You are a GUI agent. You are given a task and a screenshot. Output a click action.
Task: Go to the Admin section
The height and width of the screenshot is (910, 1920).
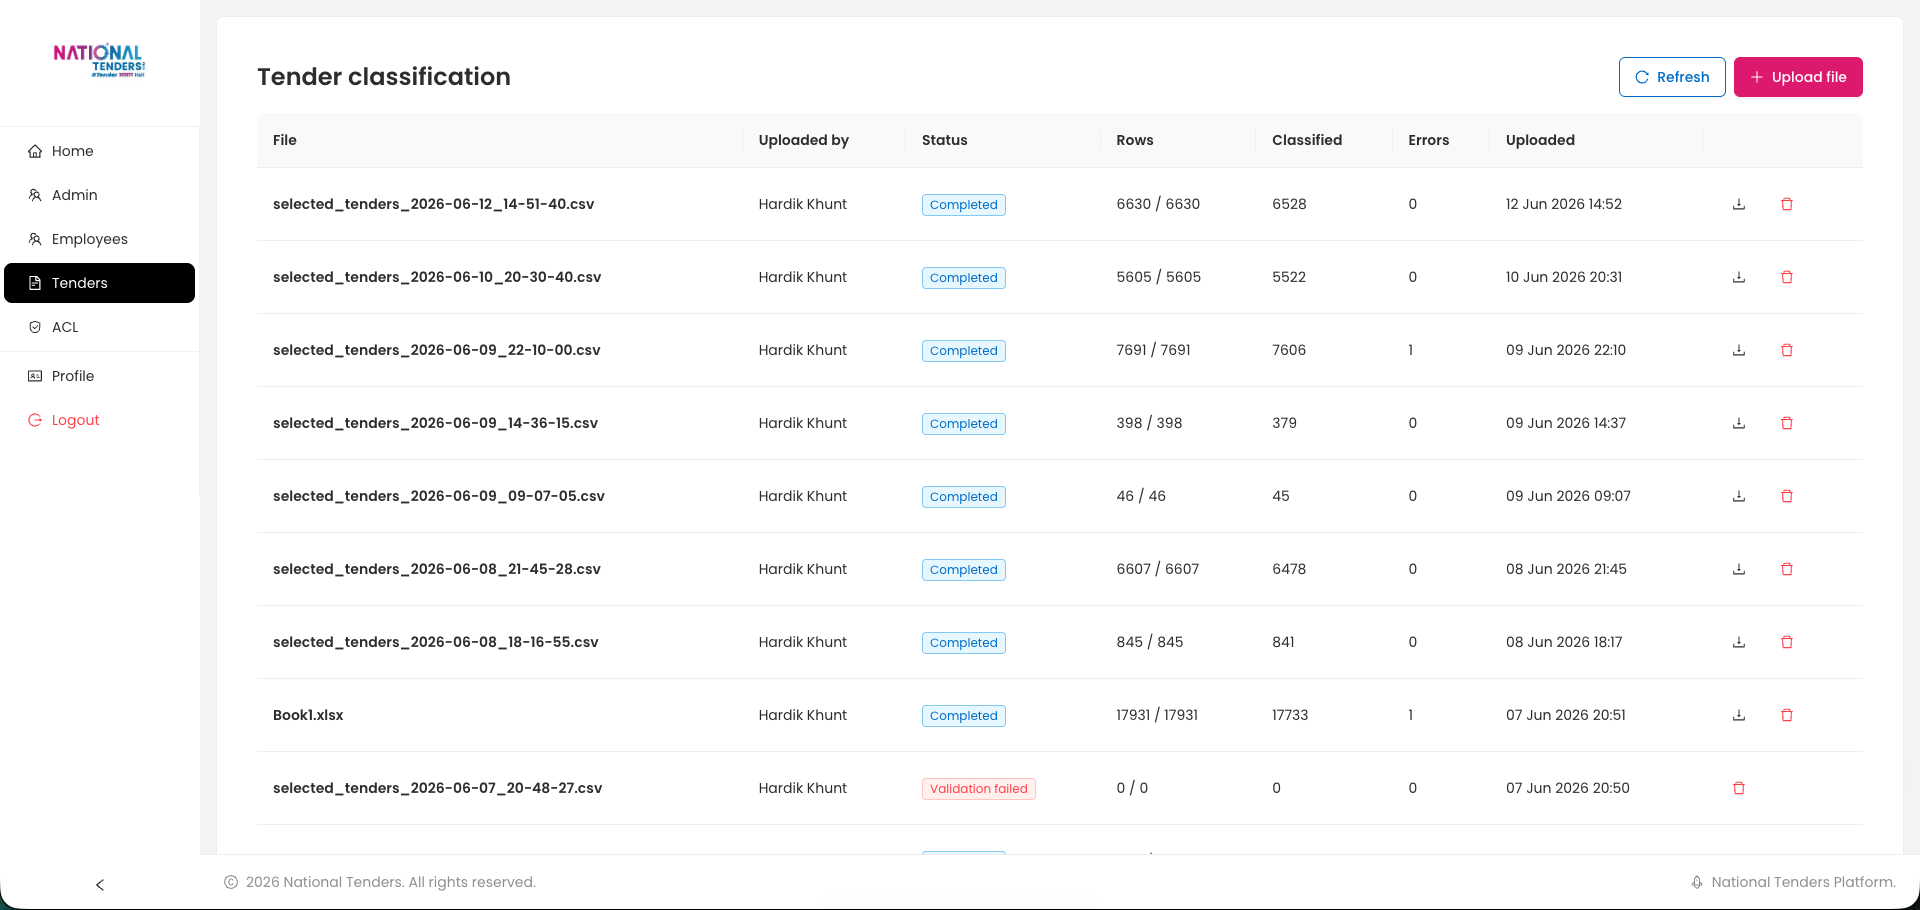tap(99, 195)
